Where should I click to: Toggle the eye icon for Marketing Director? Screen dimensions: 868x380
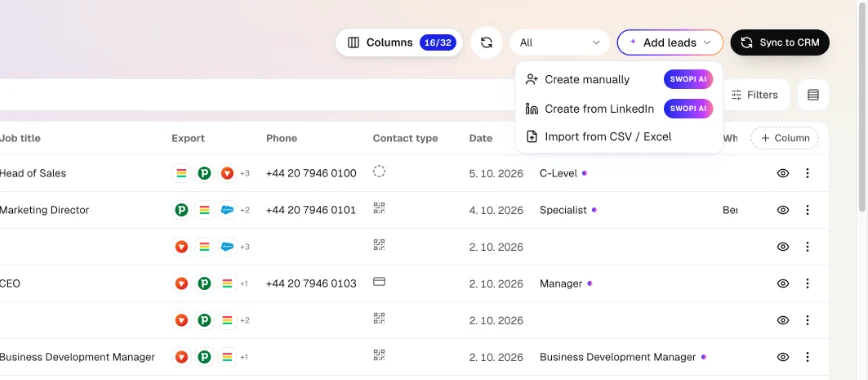click(783, 210)
